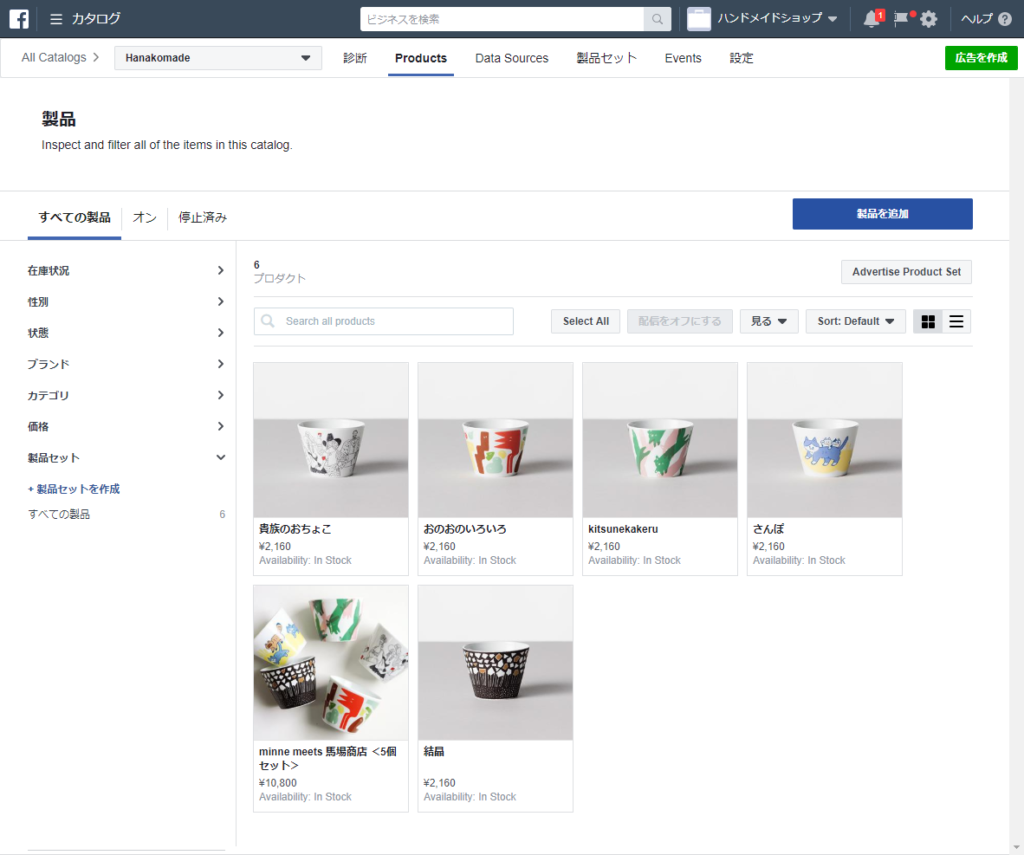Open the Sort: Default dropdown
This screenshot has width=1024, height=855.
click(856, 321)
